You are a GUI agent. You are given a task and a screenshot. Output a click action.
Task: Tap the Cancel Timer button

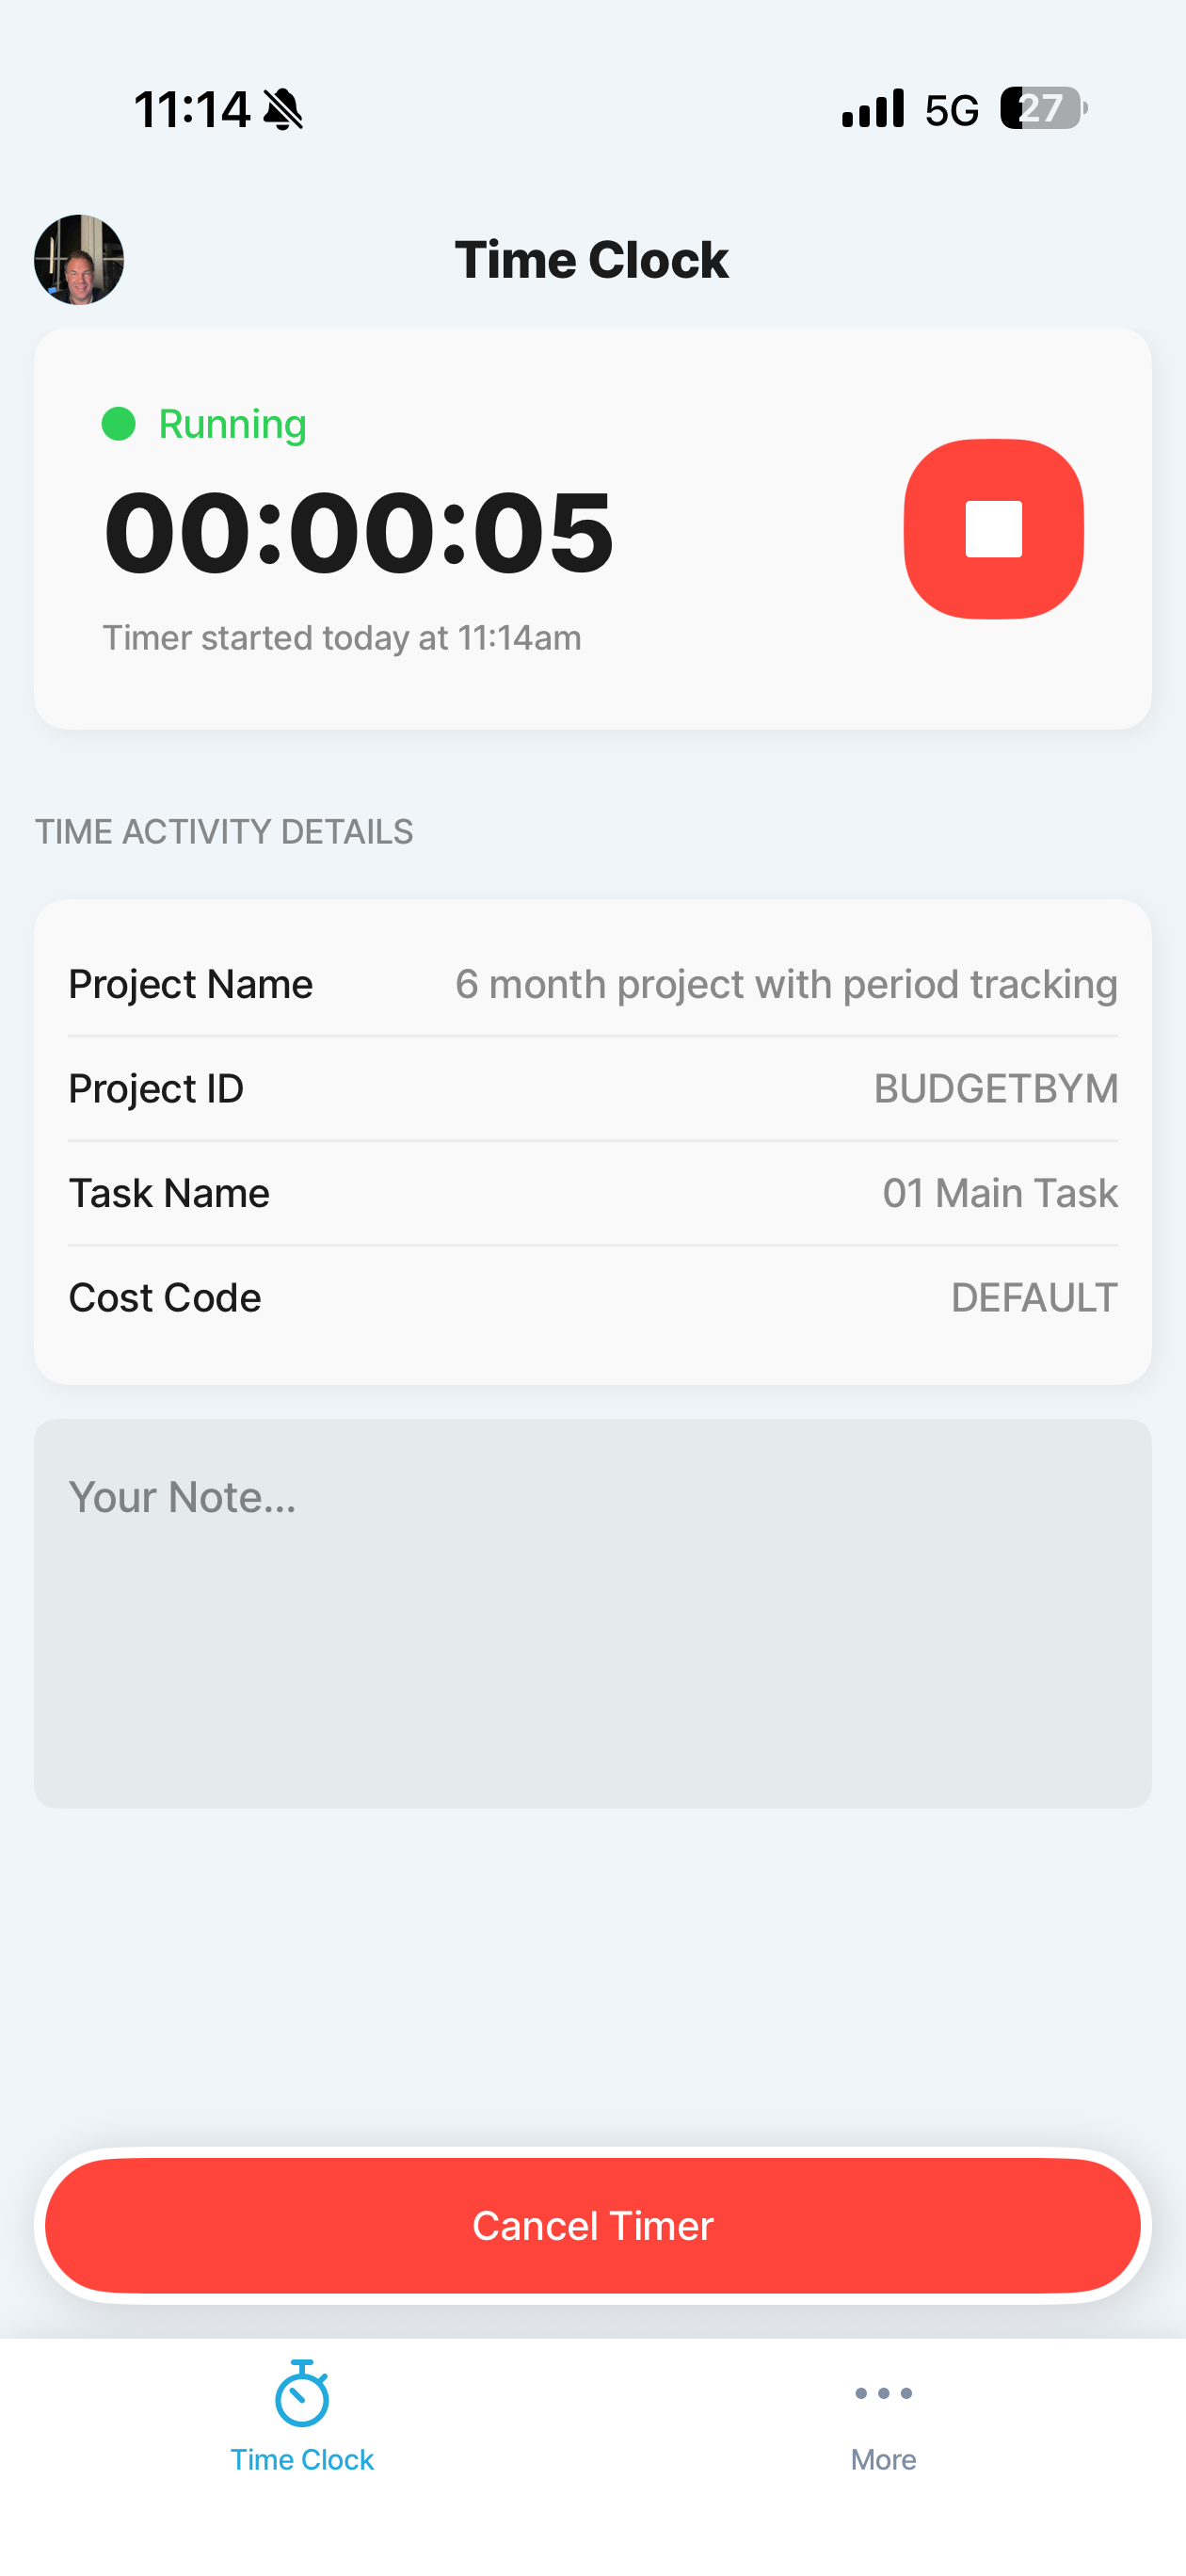(593, 2225)
